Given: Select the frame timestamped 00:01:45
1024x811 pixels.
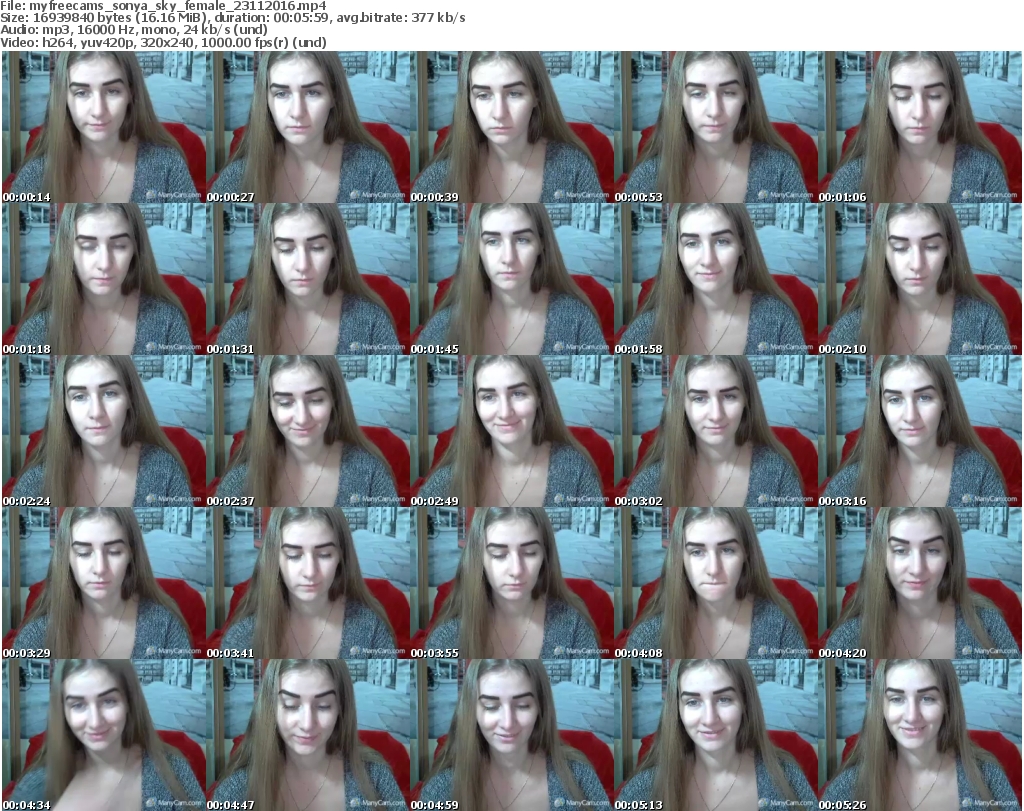Looking at the screenshot, I should pos(511,279).
